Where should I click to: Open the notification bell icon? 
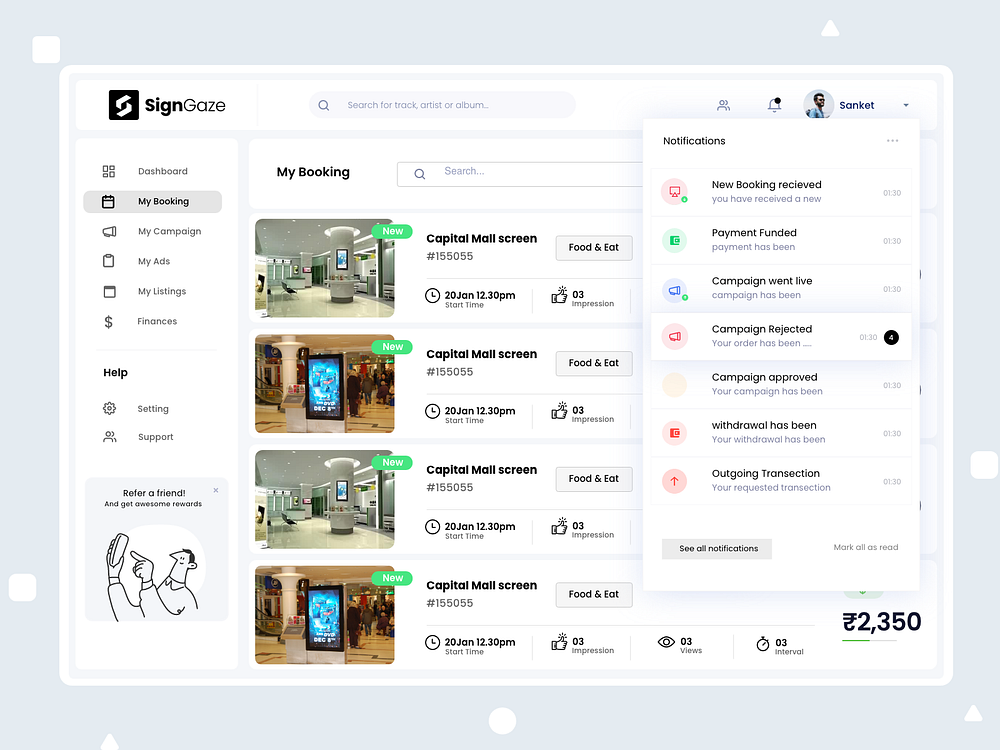point(774,104)
